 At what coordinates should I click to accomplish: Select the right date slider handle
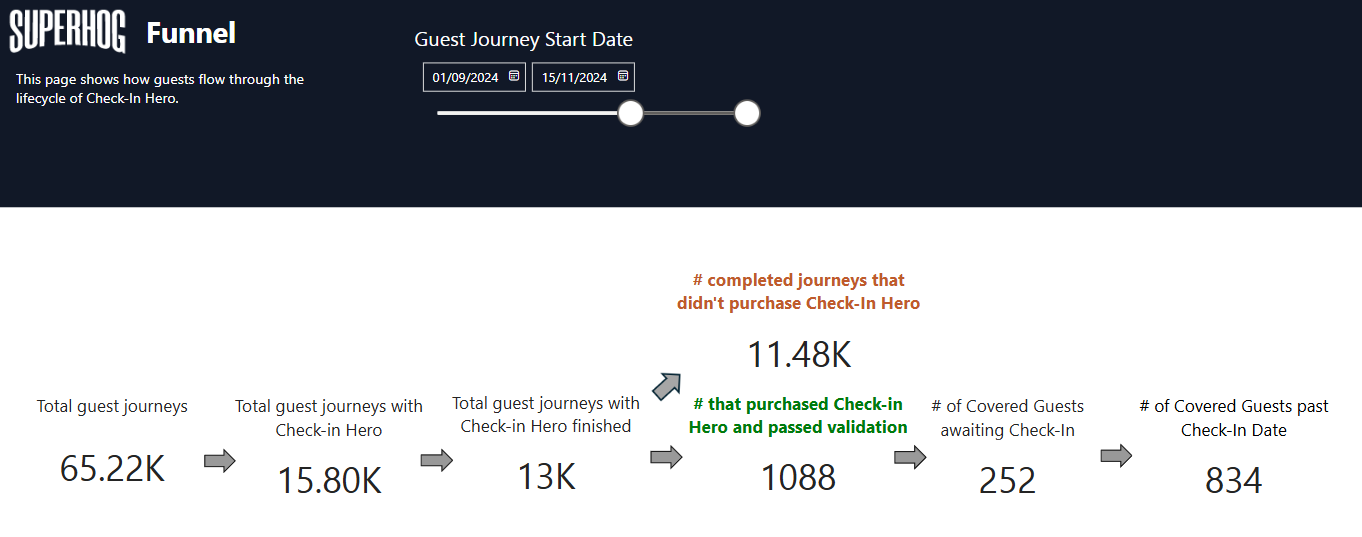[747, 113]
